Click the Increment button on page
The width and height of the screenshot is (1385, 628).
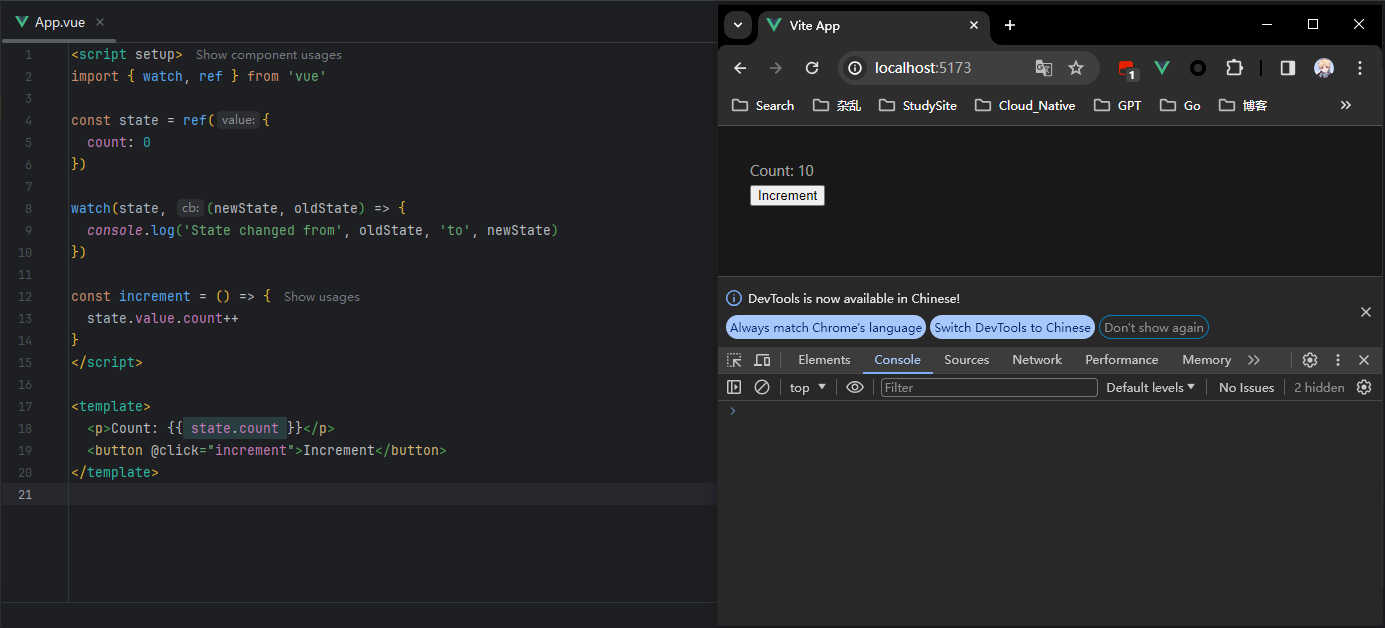(x=787, y=196)
